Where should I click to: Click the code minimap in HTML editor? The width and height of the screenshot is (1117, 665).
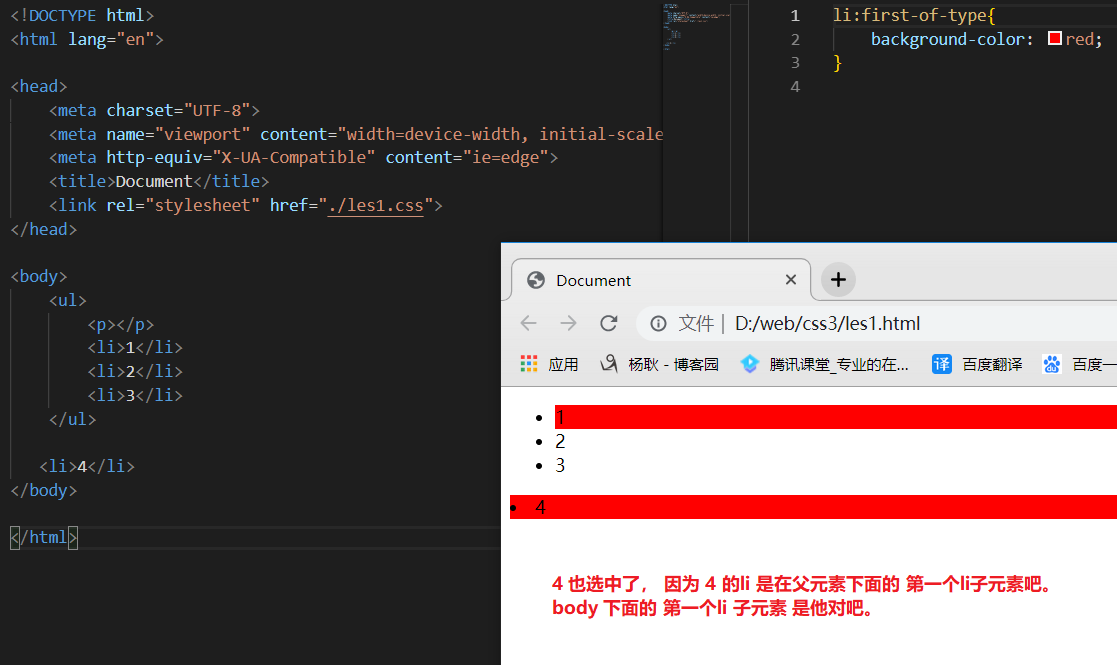tap(696, 28)
